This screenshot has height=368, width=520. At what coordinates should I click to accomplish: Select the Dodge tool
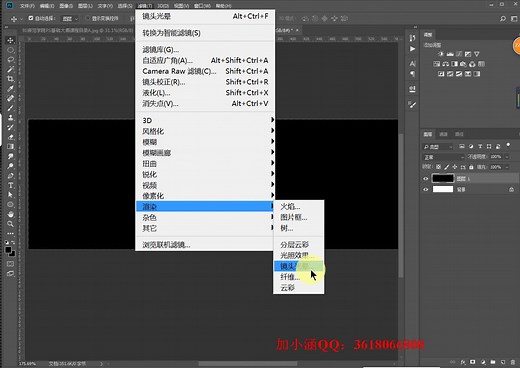point(11,166)
